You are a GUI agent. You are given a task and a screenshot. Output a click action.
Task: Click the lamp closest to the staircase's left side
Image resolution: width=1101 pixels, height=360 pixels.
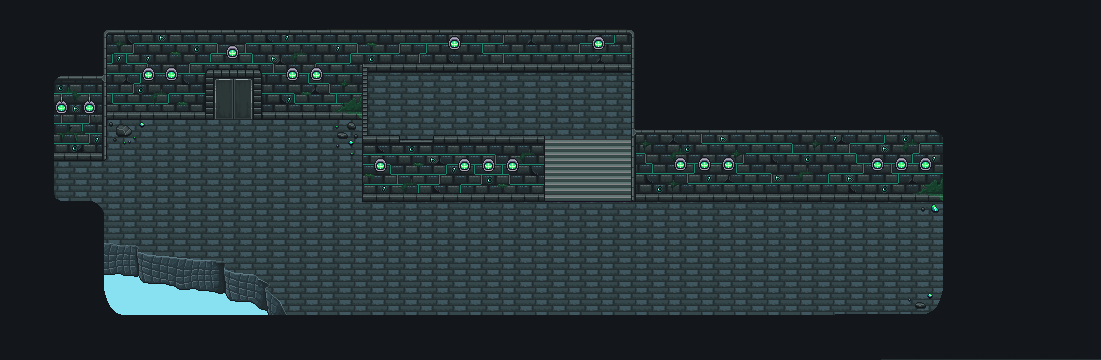[x=512, y=165]
